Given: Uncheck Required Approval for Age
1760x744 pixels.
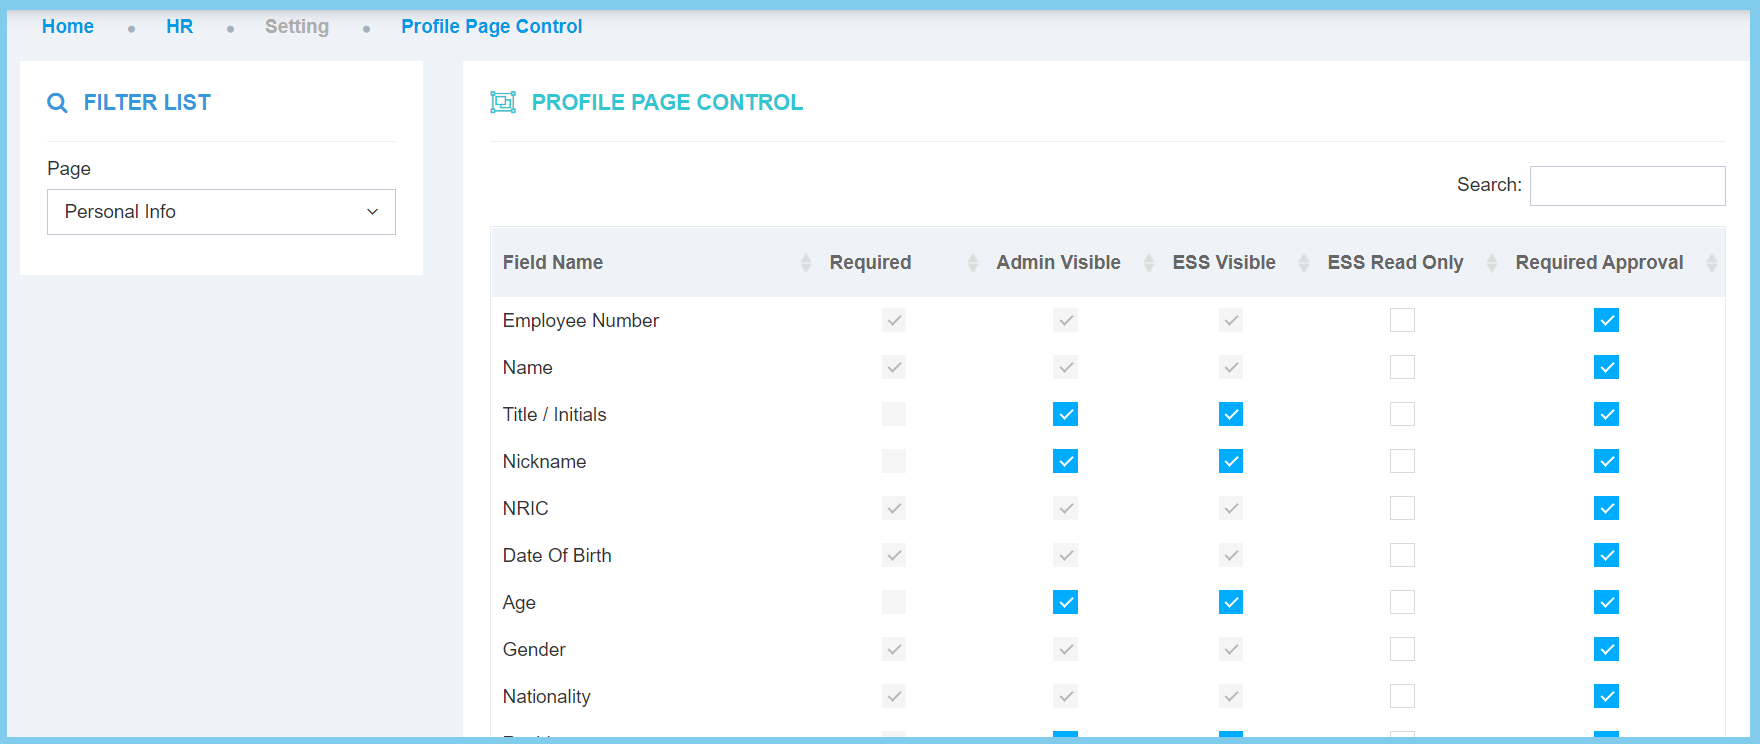Looking at the screenshot, I should tap(1606, 602).
